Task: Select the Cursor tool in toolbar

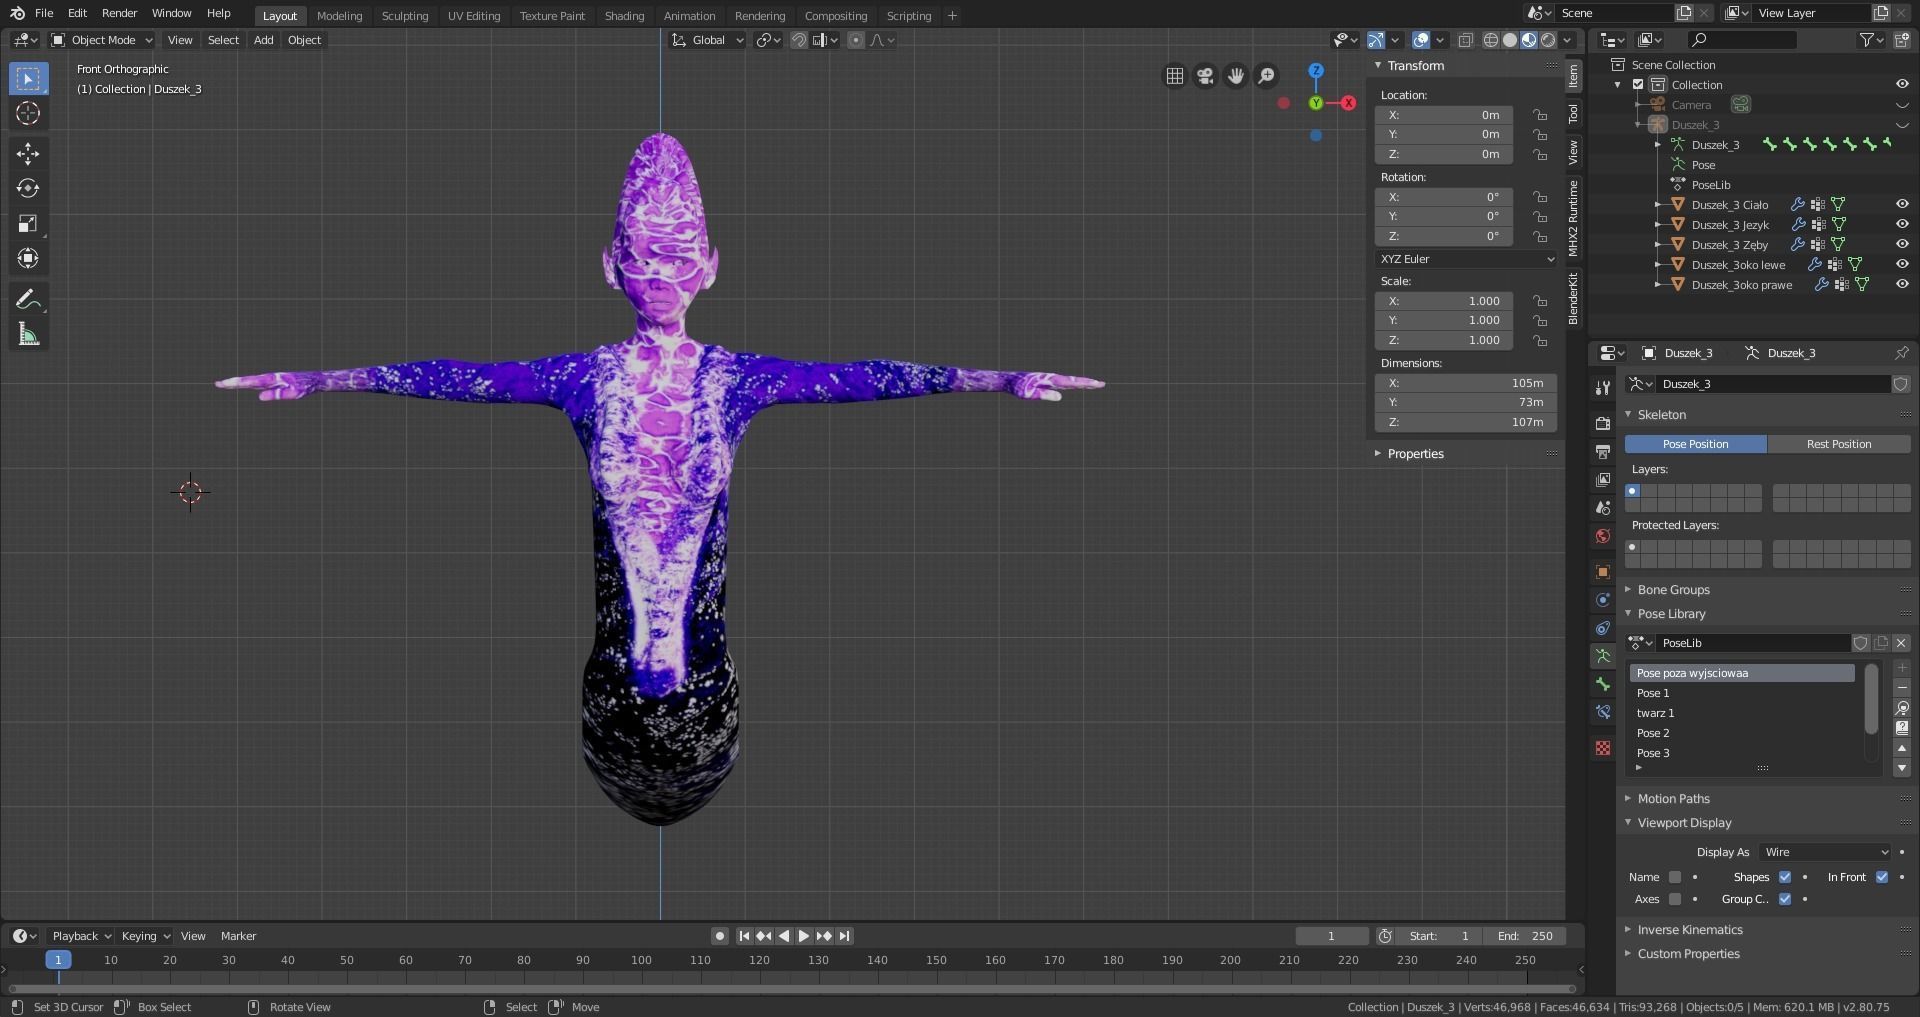Action: [x=28, y=113]
